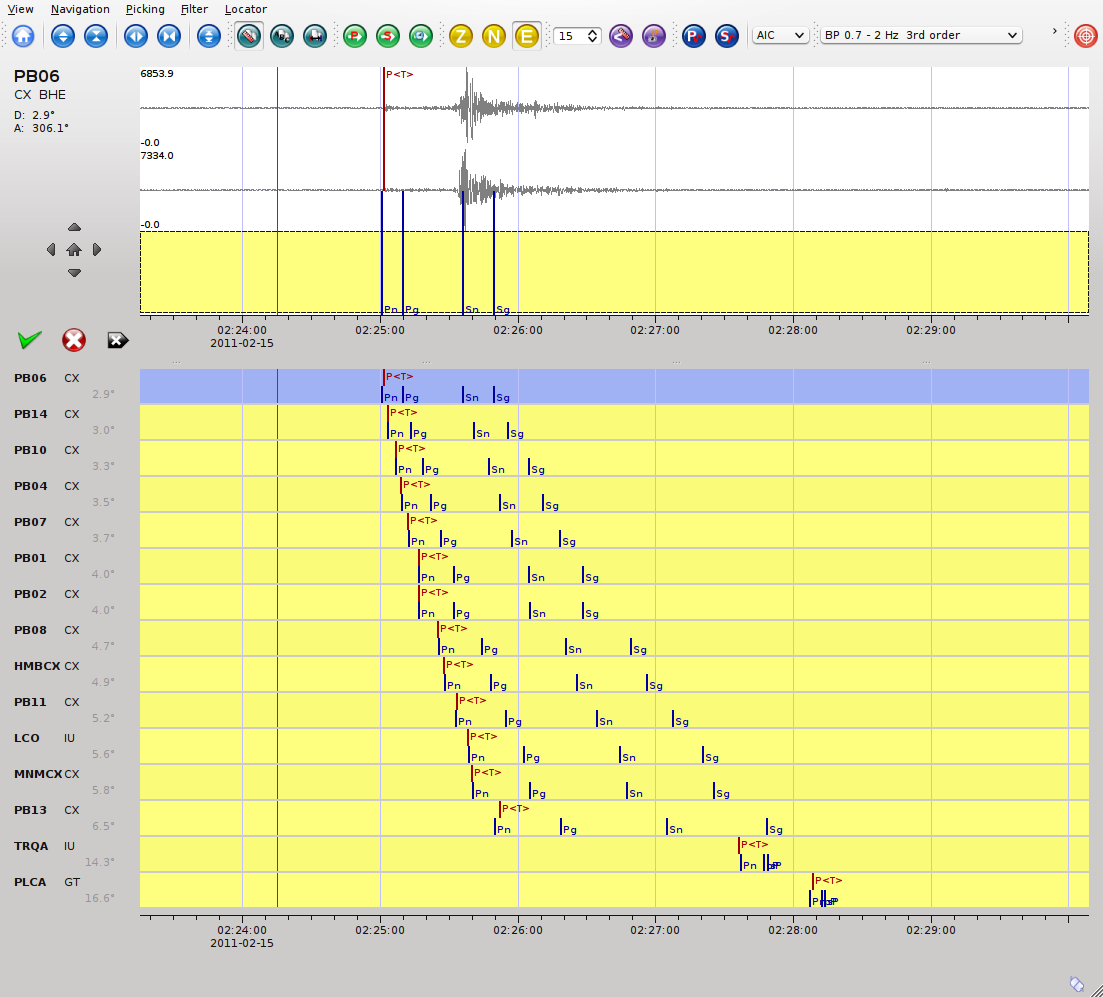The image size is (1103, 997).
Task: Open the BP 0.7 - 2 Hz filter dropdown
Action: point(920,35)
